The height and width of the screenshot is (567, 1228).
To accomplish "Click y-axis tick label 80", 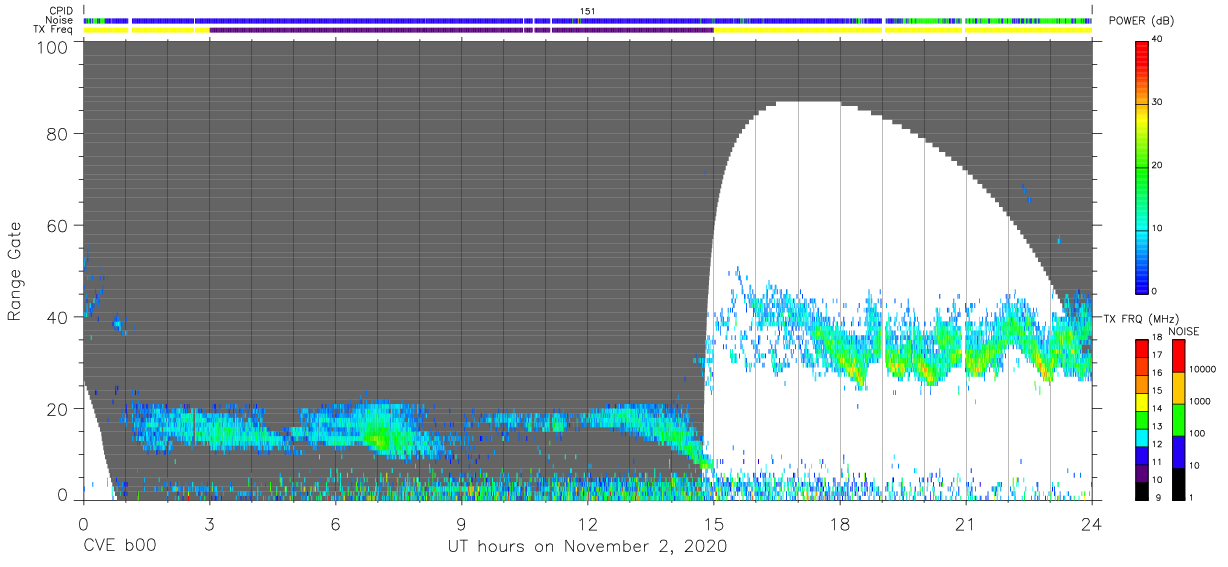I will (x=58, y=134).
